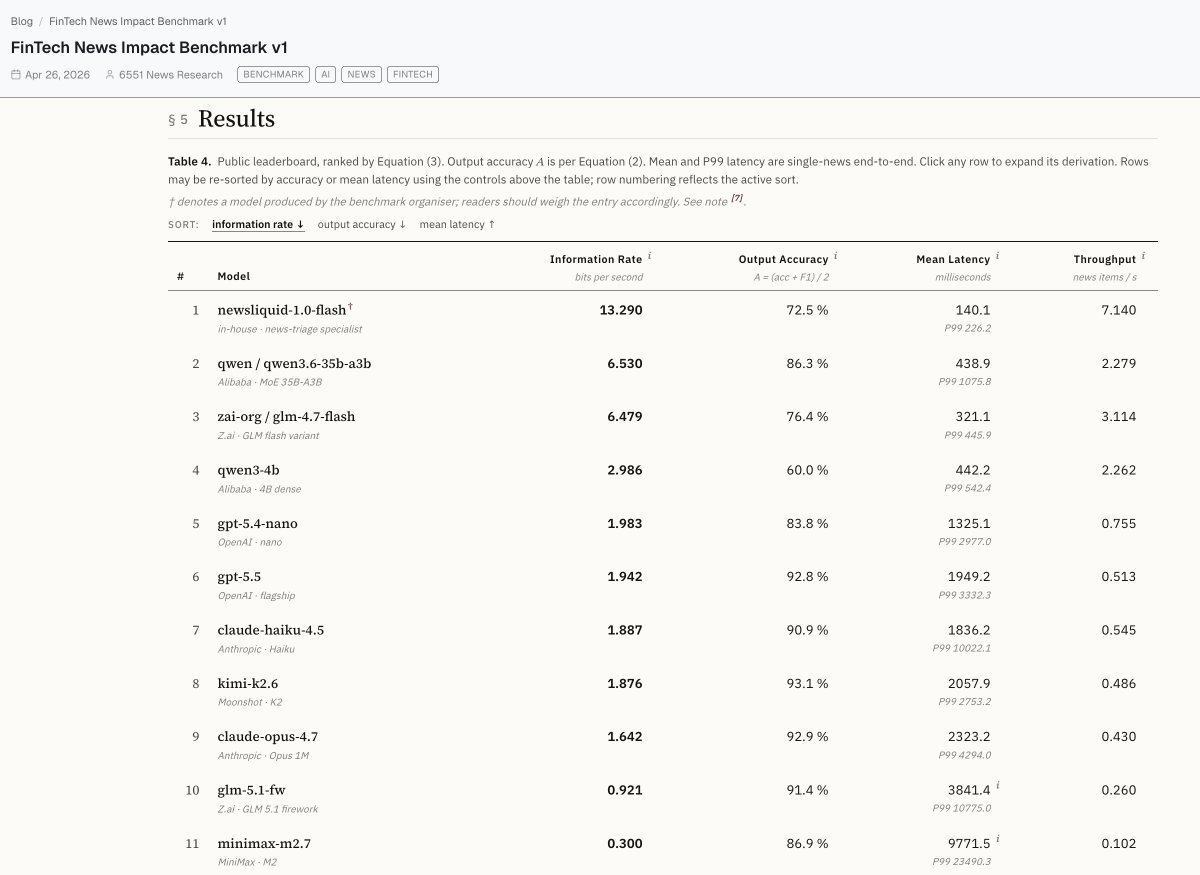
Task: Click info icon next to Output Accuracy header
Action: 836,257
